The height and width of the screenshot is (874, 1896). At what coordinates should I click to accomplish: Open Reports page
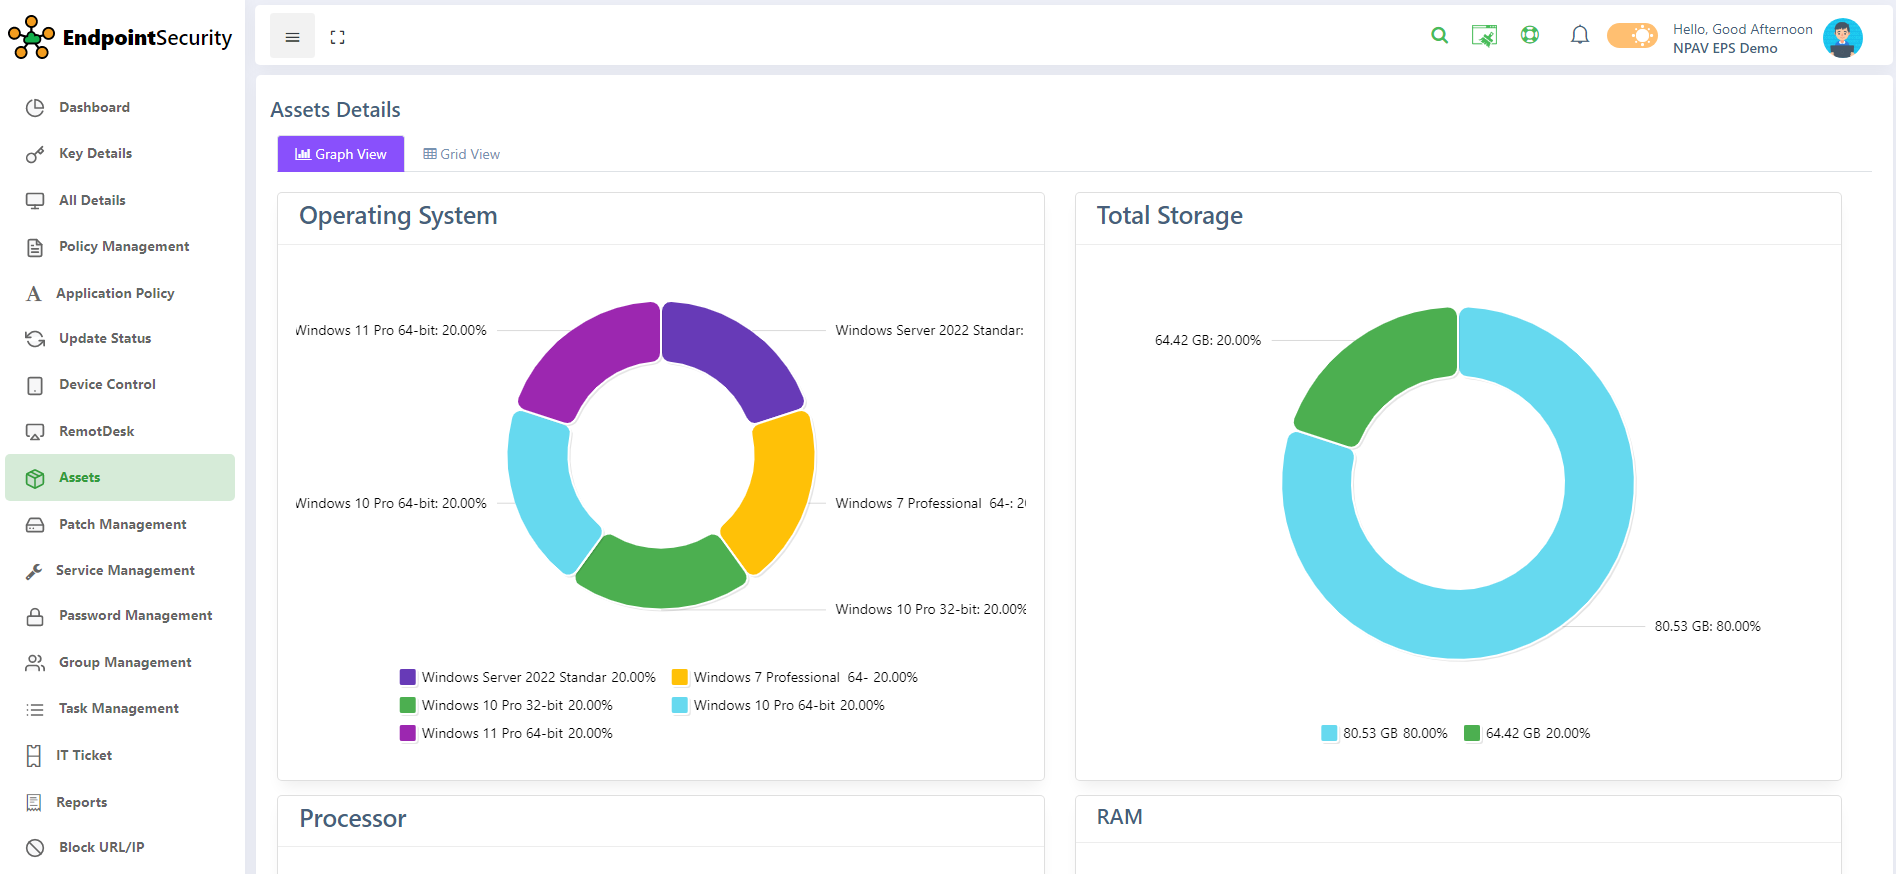point(120,802)
